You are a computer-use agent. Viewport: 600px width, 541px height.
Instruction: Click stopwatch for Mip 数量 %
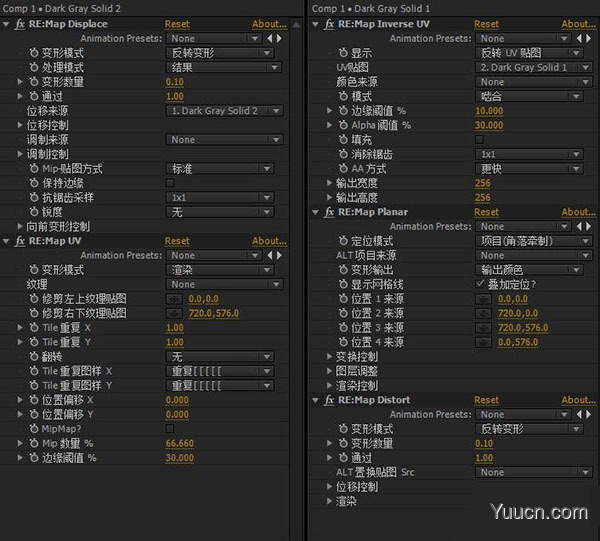(x=34, y=443)
